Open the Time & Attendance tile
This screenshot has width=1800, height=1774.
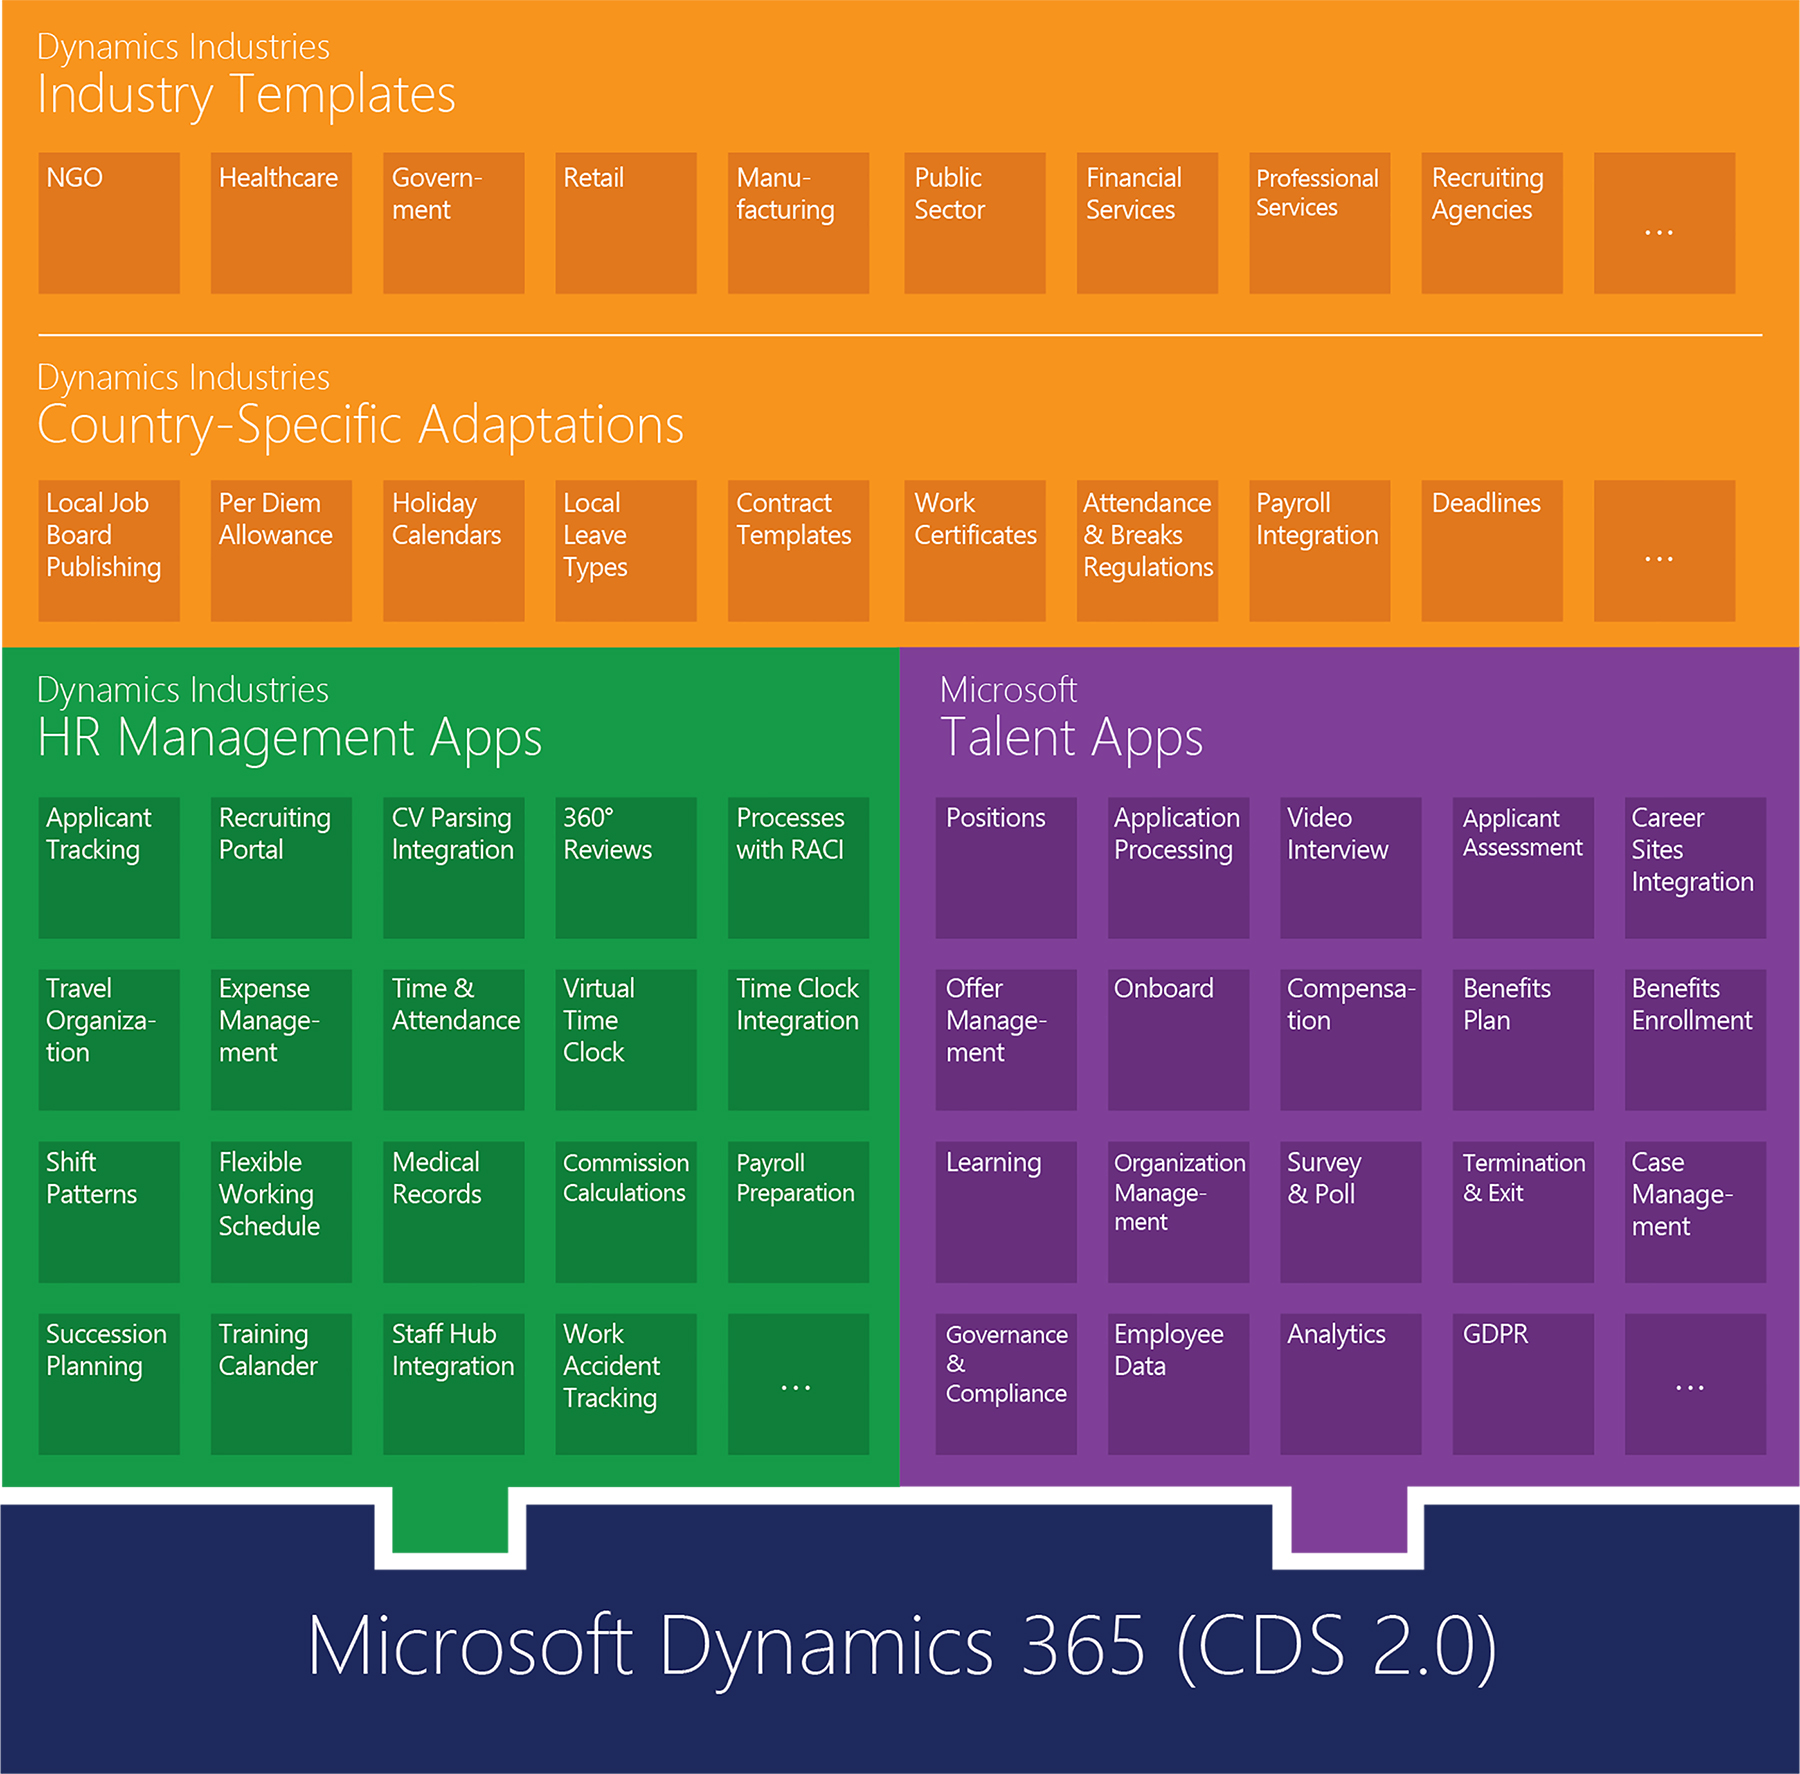pos(454,1040)
